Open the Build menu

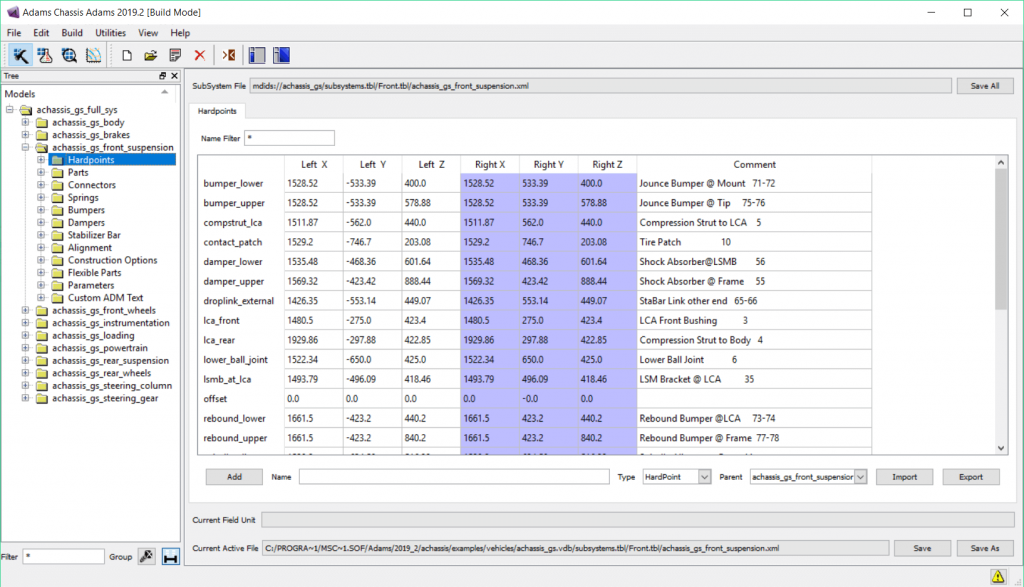tap(72, 33)
